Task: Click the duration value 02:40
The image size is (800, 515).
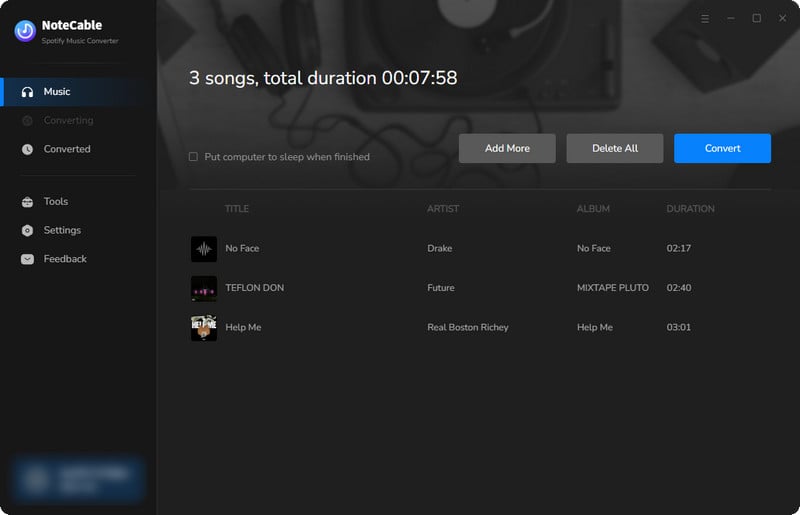Action: (x=679, y=288)
